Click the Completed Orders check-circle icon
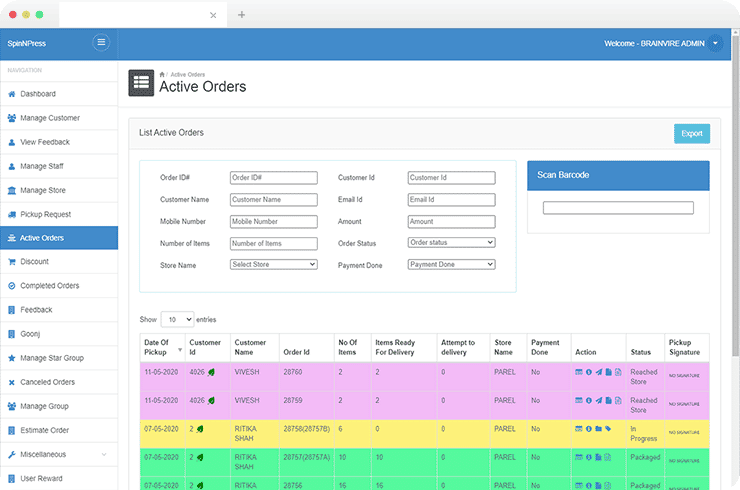The height and width of the screenshot is (490, 740). coord(12,286)
